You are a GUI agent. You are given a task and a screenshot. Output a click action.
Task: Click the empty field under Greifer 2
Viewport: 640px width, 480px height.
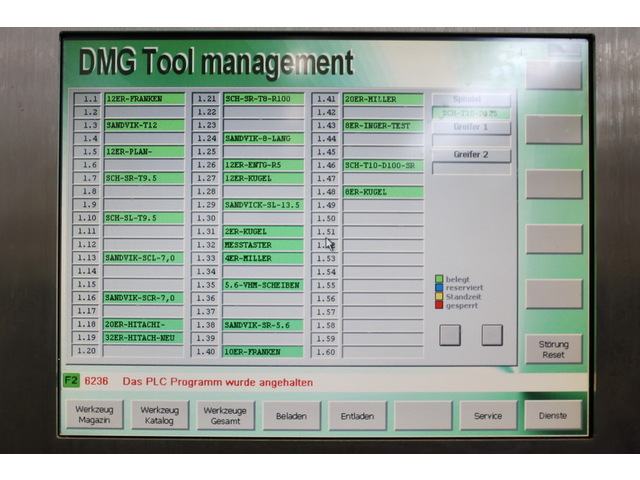point(471,169)
